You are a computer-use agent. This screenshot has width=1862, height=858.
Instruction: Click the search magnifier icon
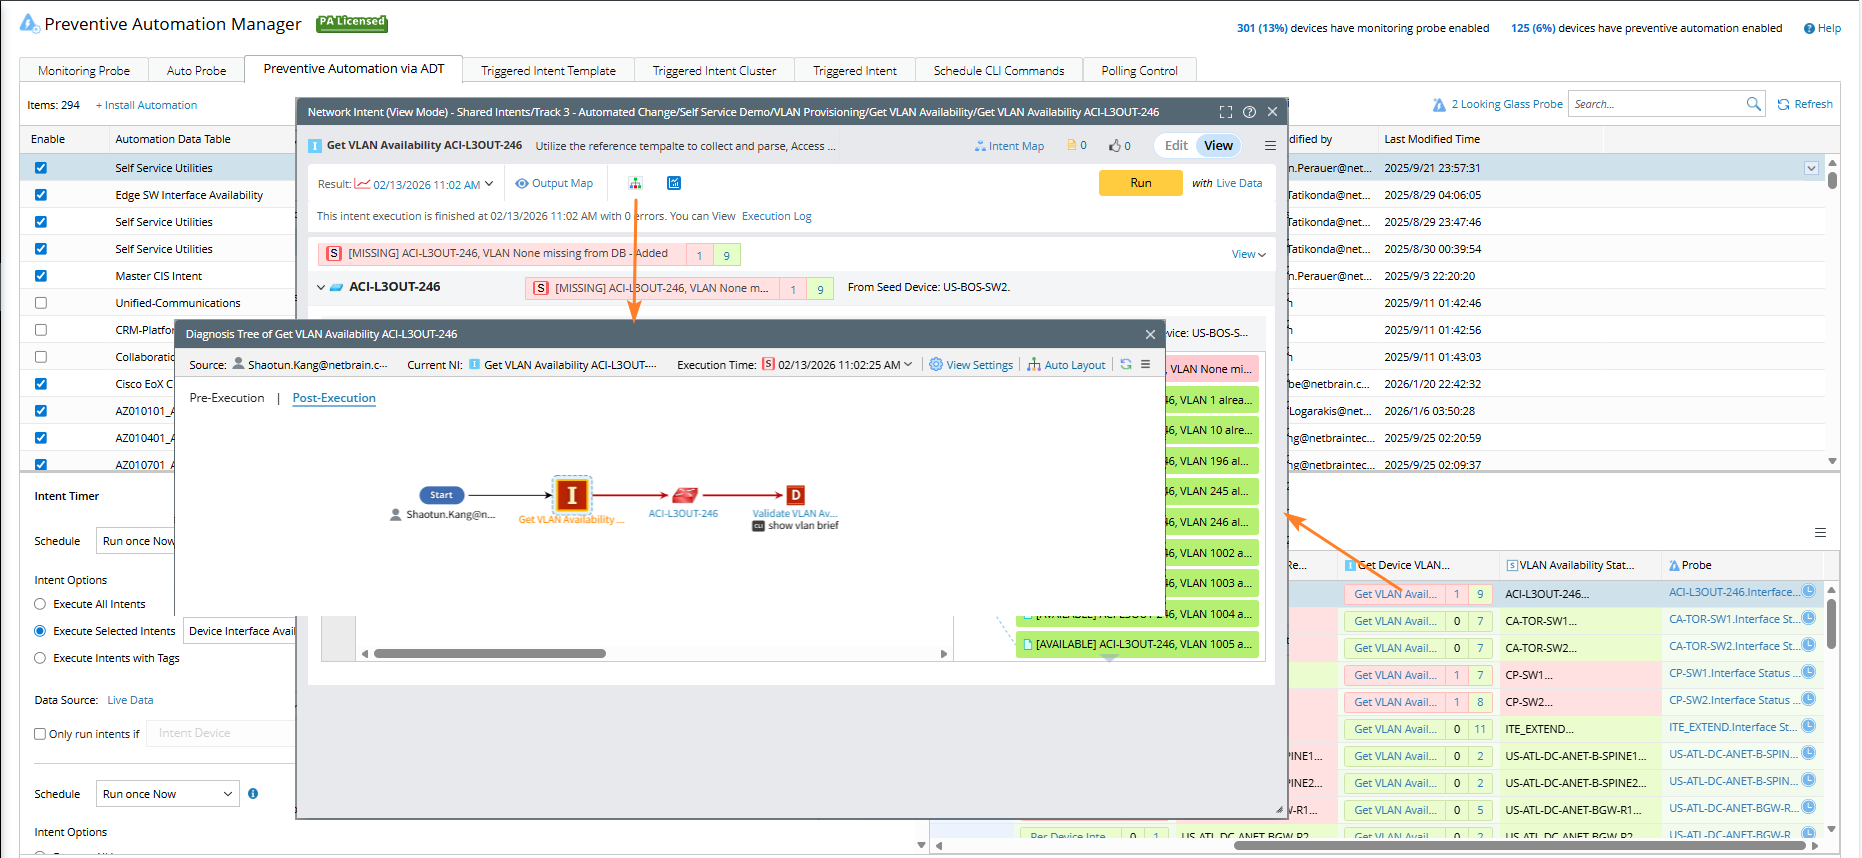(x=1753, y=104)
